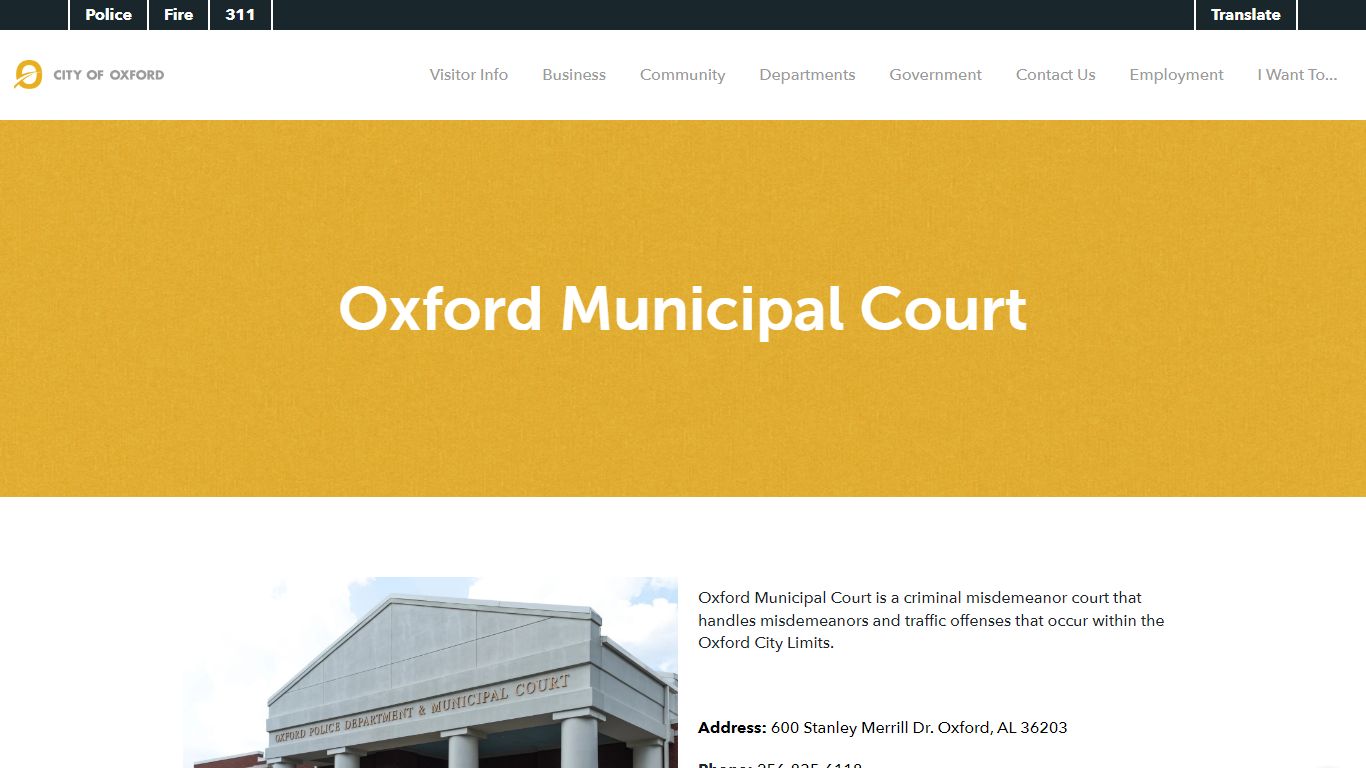The width and height of the screenshot is (1366, 768).
Task: Open the Community menu
Action: click(x=683, y=75)
